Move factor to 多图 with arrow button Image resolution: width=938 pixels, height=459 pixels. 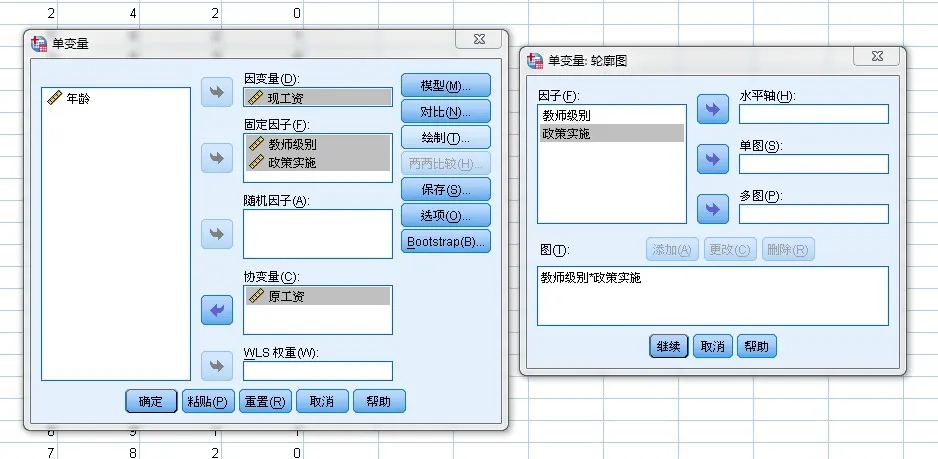(x=712, y=209)
